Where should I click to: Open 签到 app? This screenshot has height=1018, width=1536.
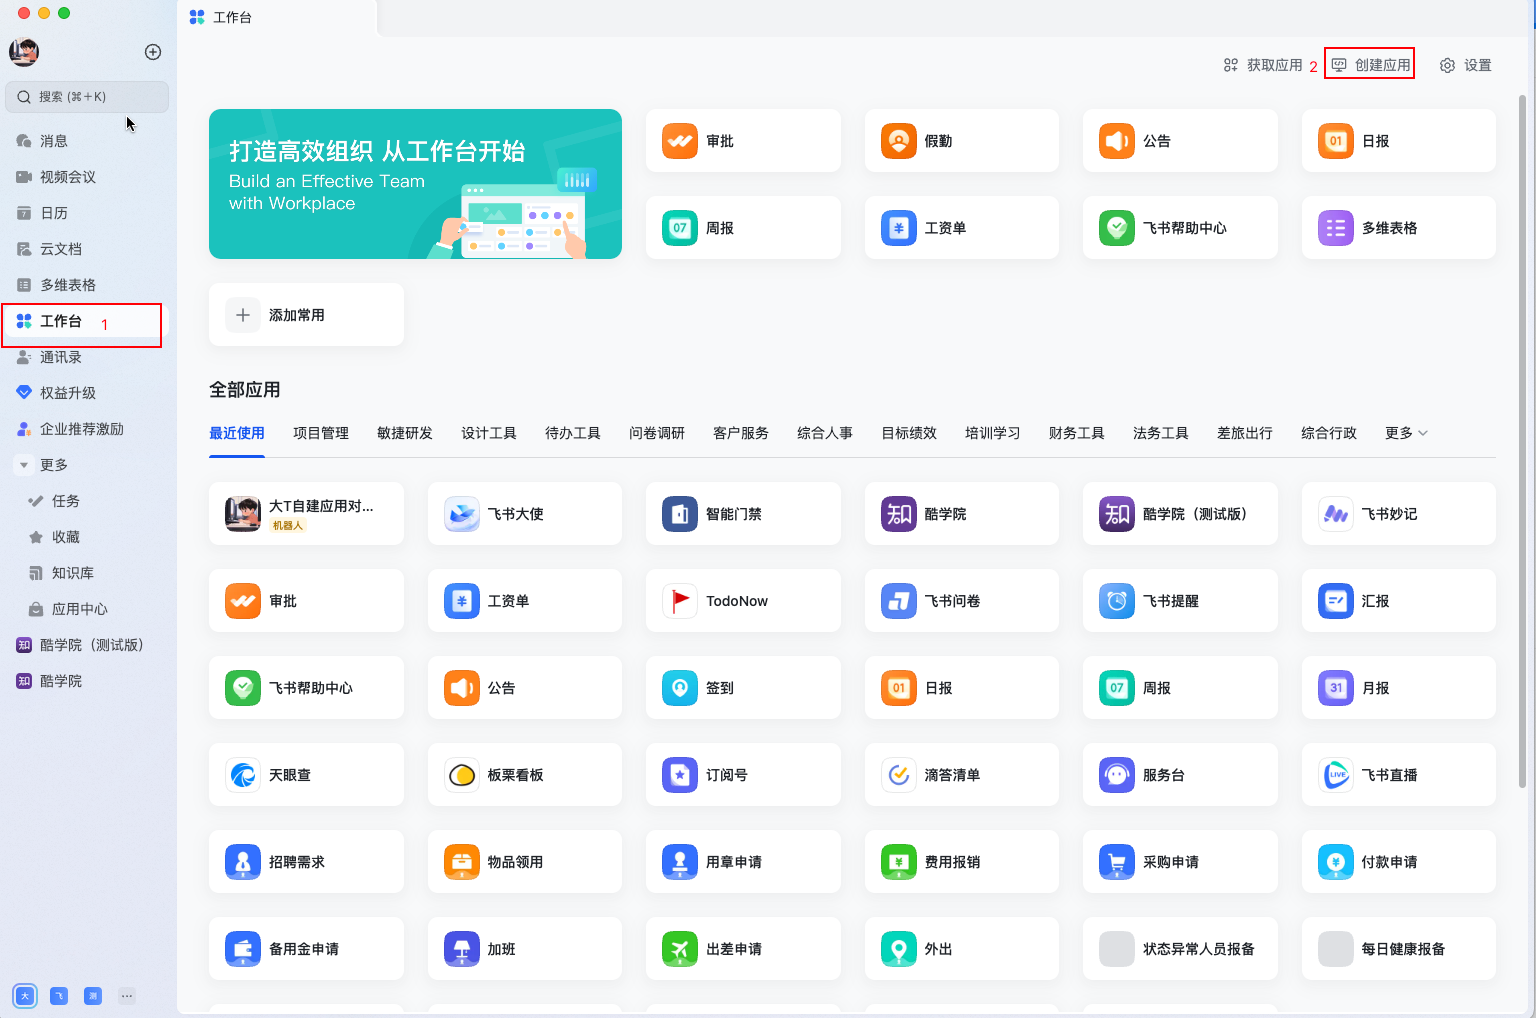pyautogui.click(x=743, y=688)
